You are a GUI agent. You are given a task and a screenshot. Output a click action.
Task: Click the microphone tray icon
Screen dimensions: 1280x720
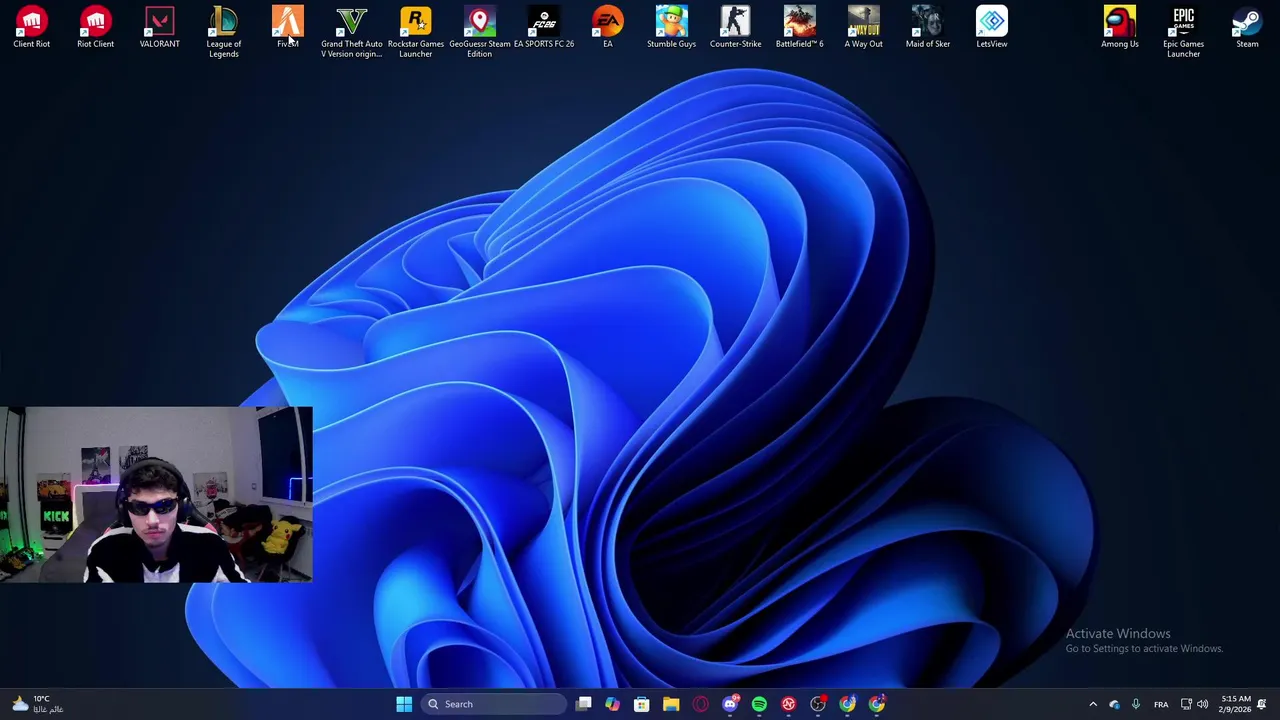coord(1136,704)
